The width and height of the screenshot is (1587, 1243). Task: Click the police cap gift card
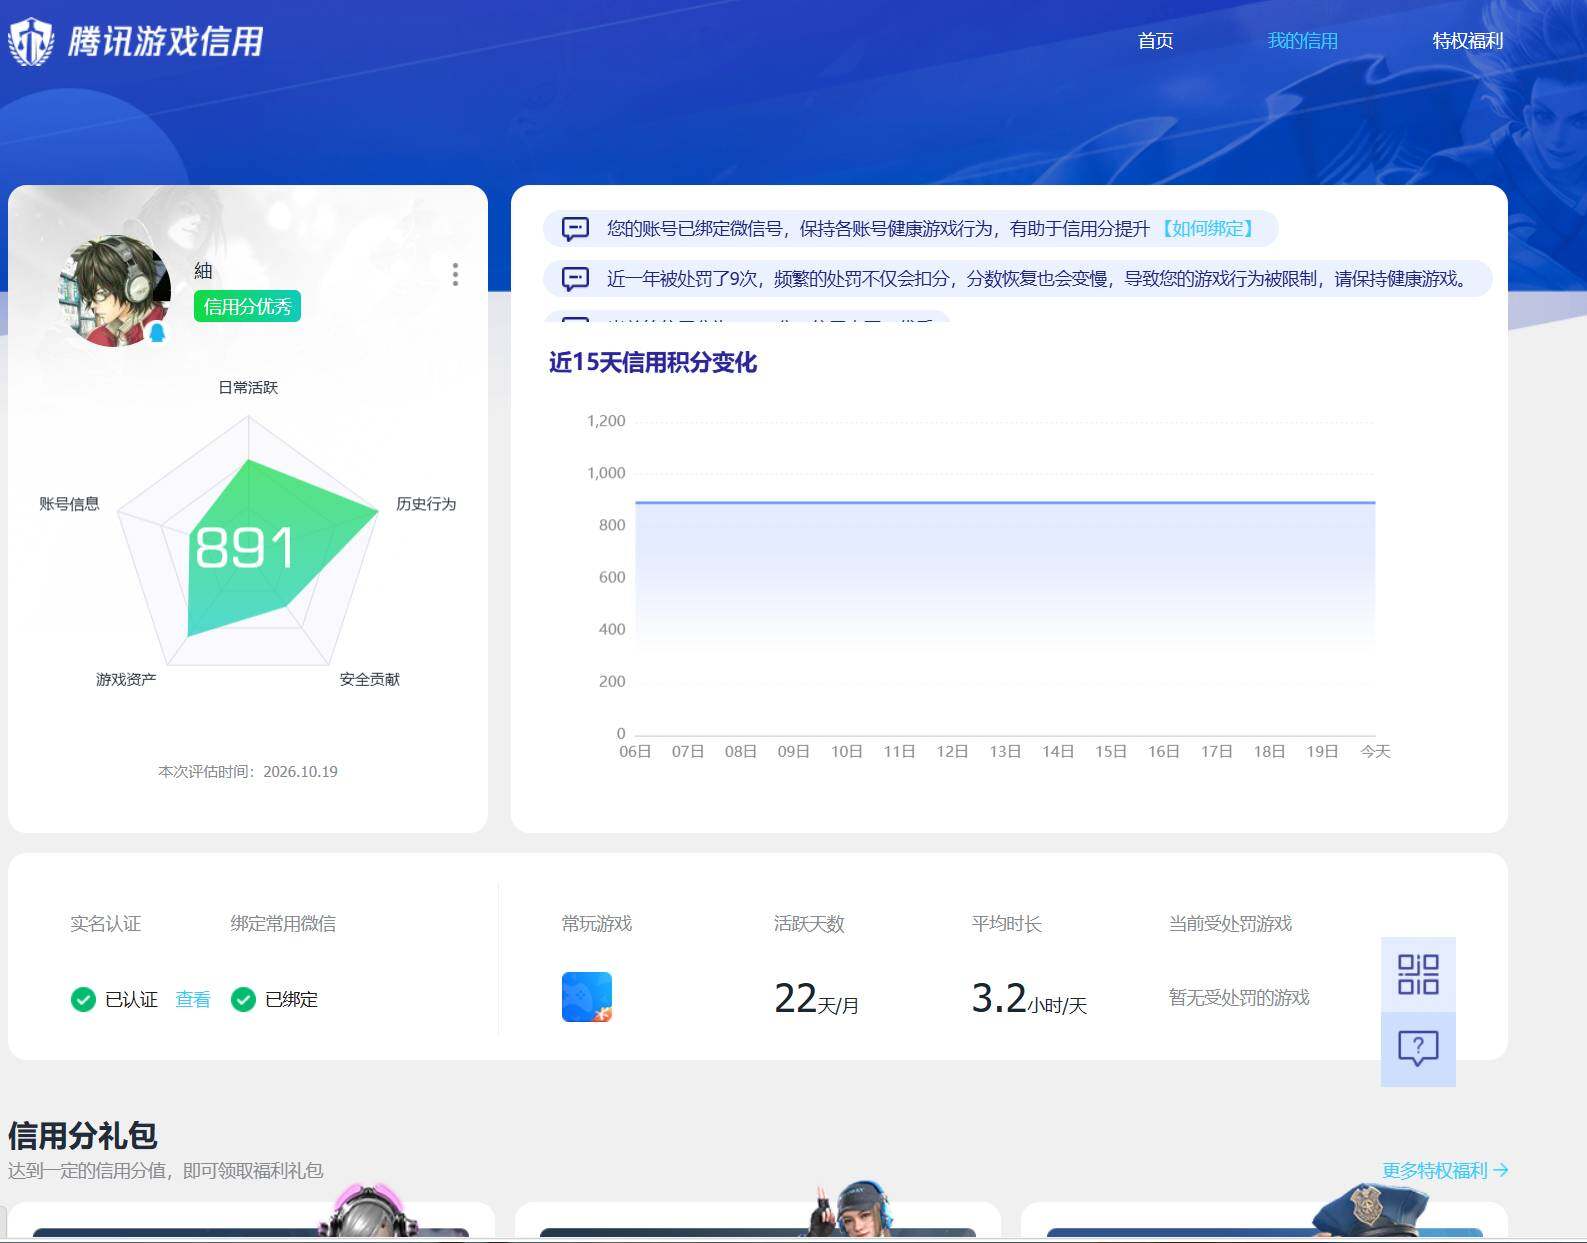click(1264, 1218)
